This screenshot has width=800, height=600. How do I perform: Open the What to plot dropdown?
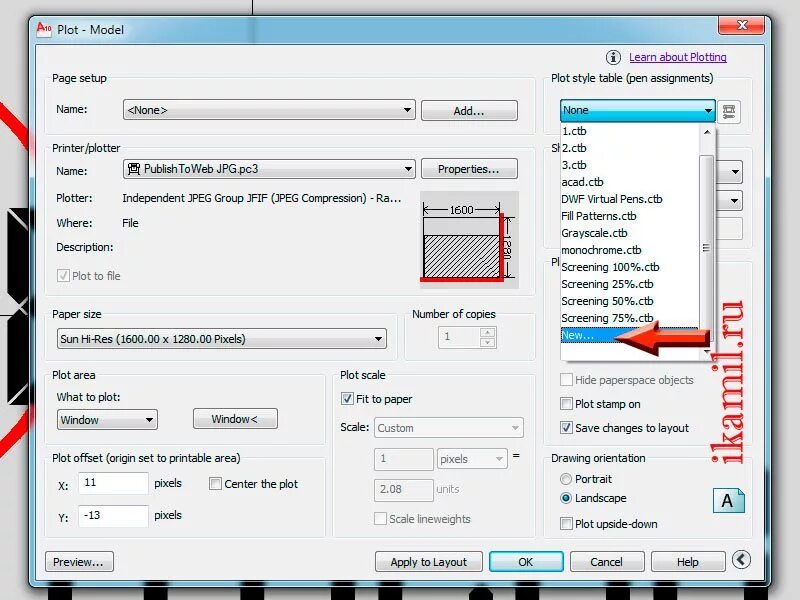[107, 420]
